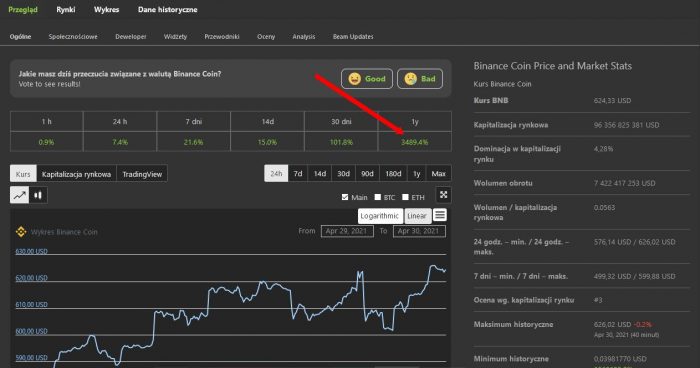The image size is (700, 368).
Task: Vote Good with smiley face
Action: (367, 79)
